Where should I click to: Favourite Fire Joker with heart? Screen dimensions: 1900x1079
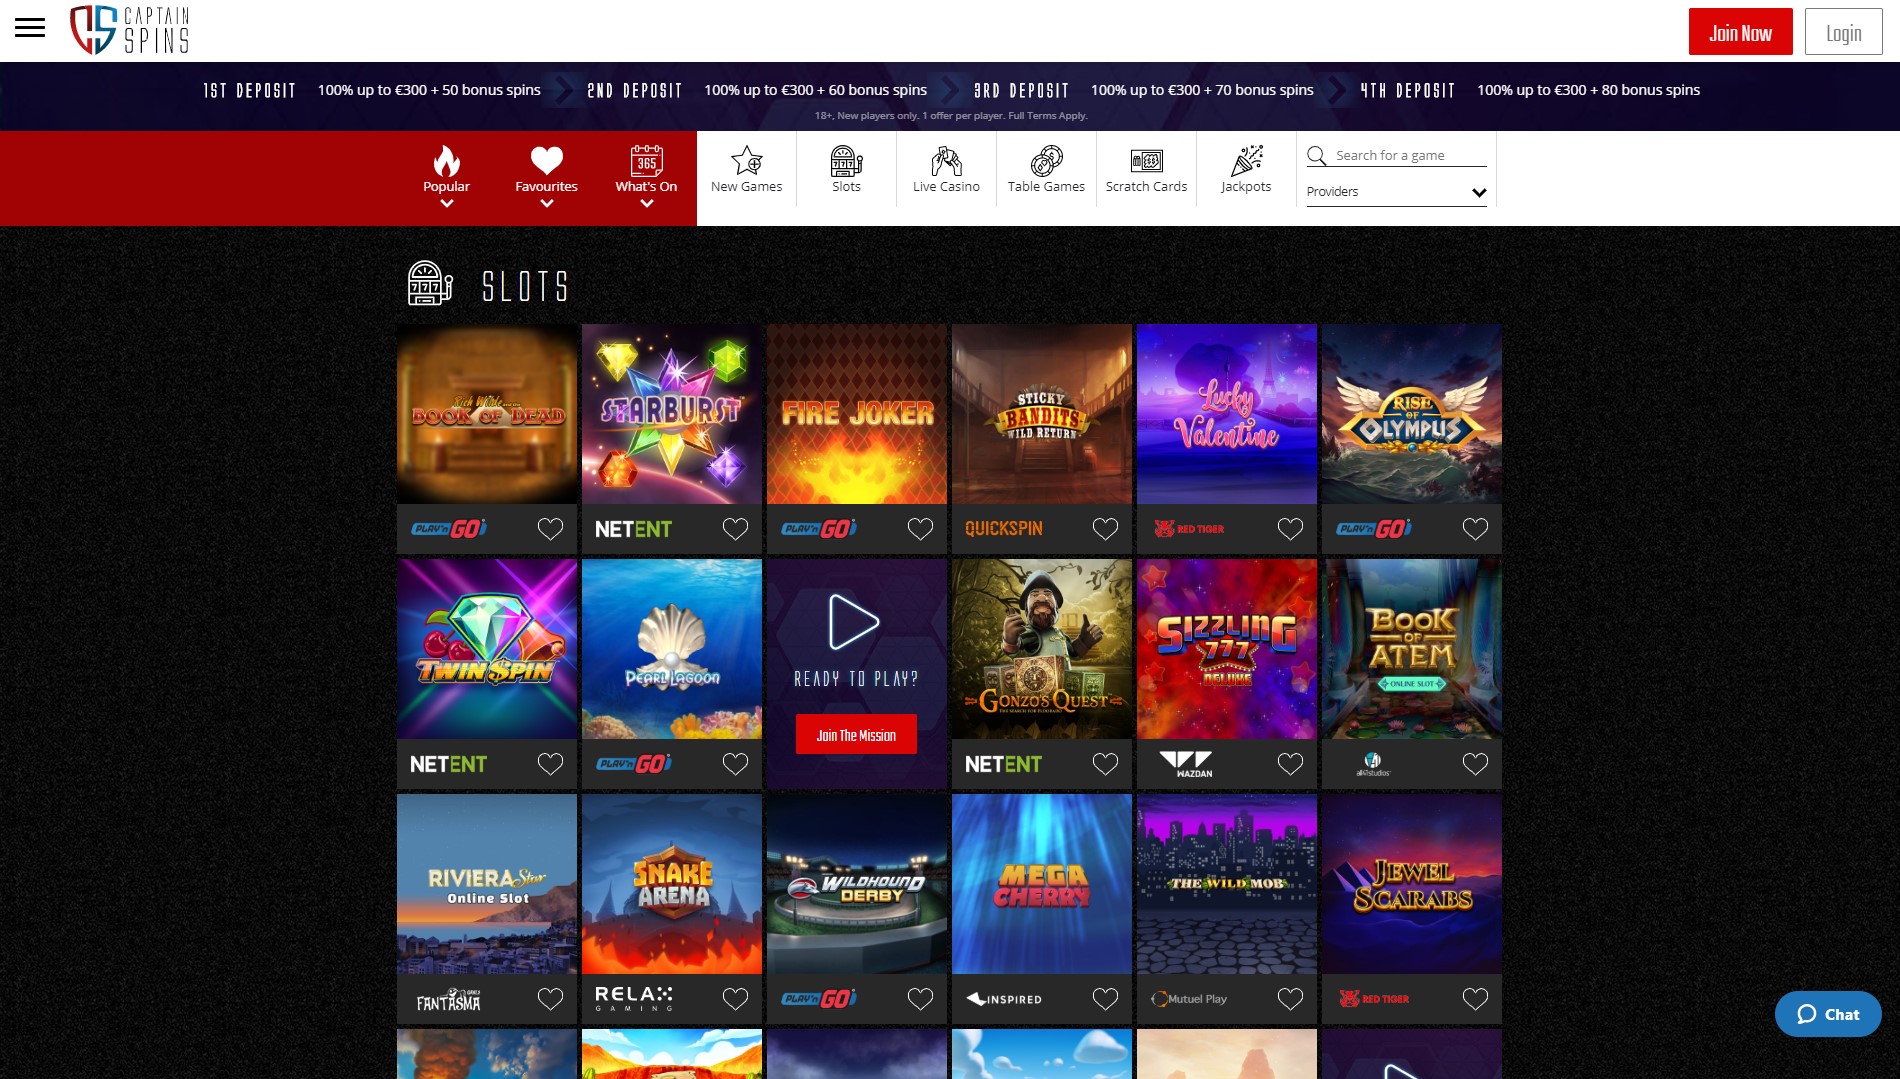click(920, 529)
